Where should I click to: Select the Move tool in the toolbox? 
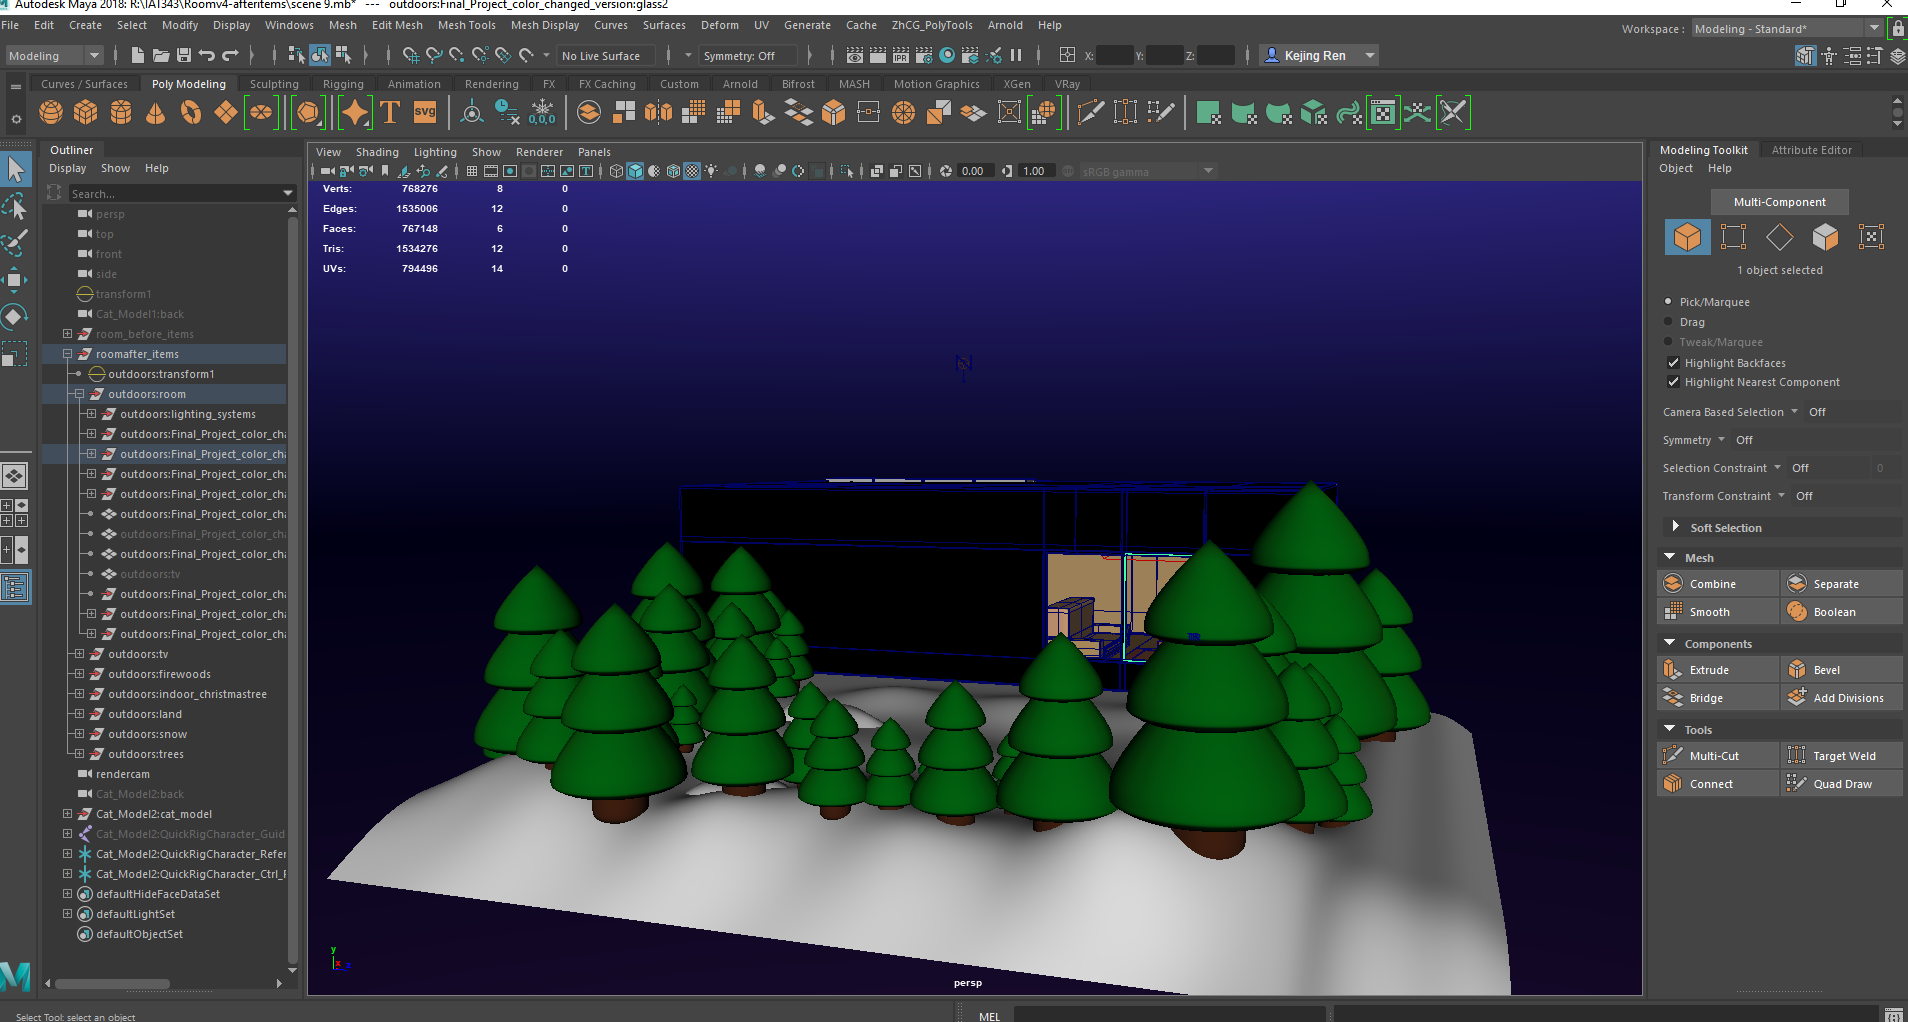pos(15,279)
